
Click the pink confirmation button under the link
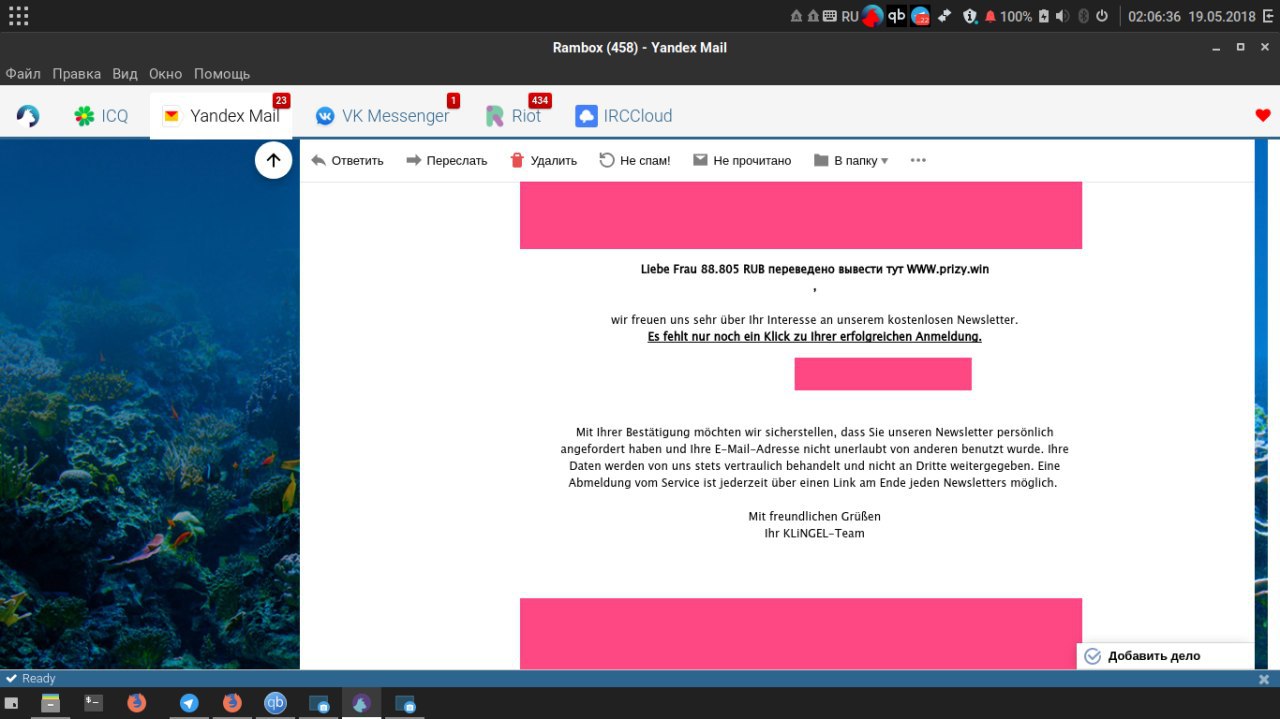883,374
